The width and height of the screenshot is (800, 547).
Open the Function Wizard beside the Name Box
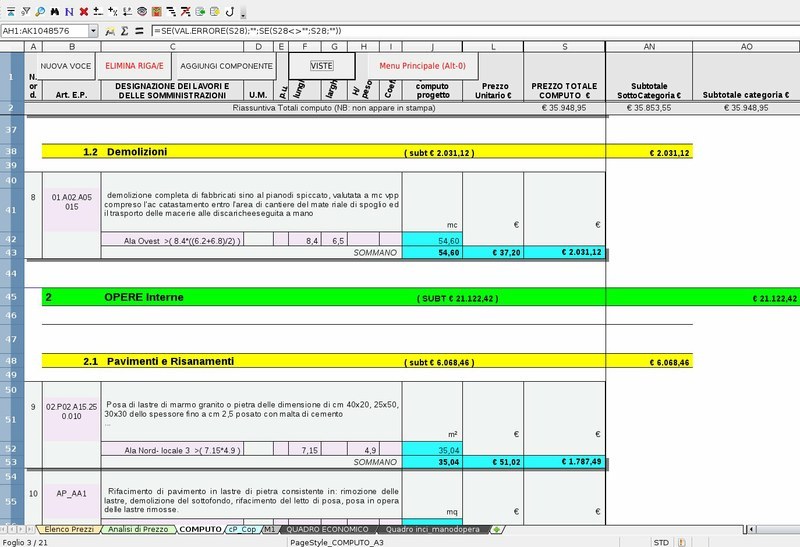coord(110,31)
